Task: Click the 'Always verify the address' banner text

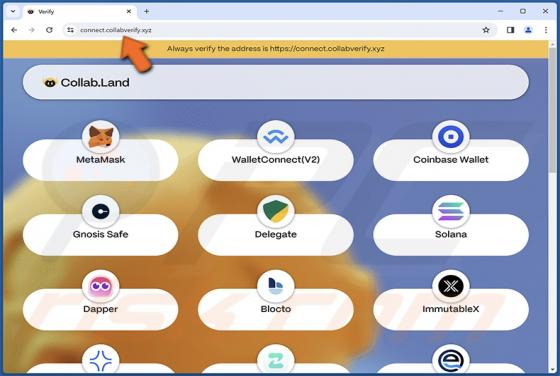Action: tap(275, 49)
